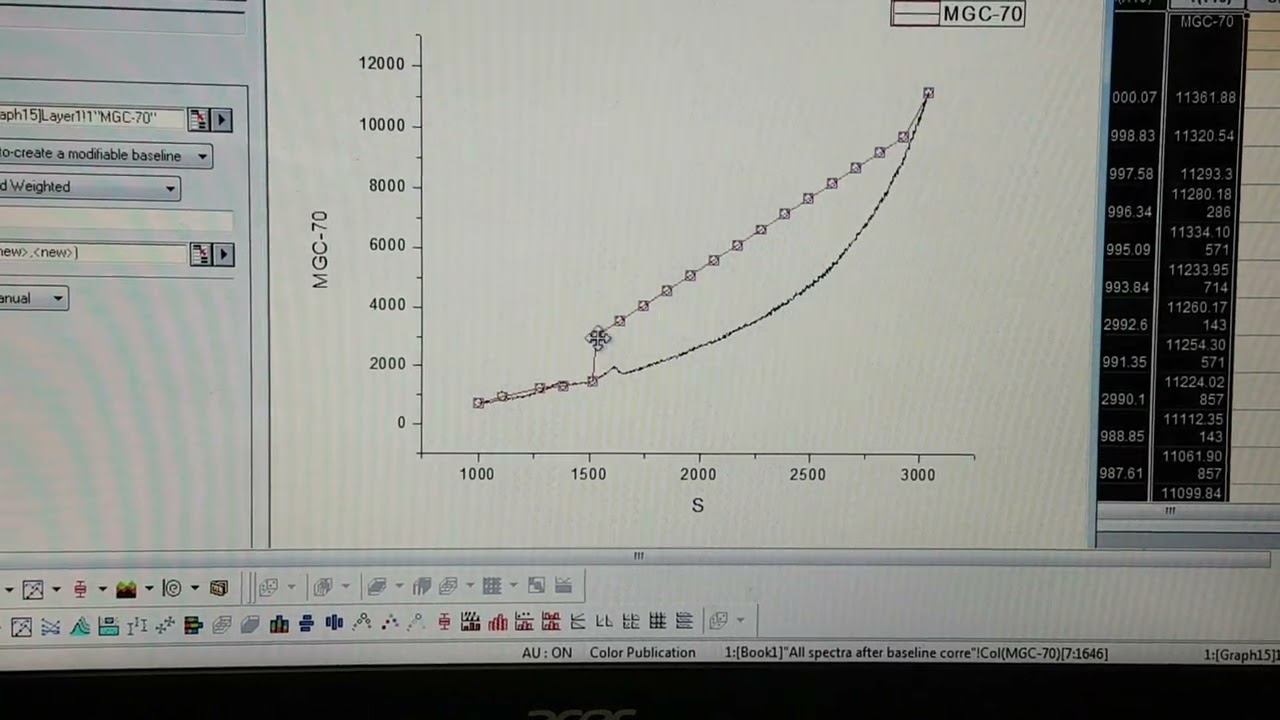Open the dropdown arrow beside the red box chart icon

pos(102,589)
